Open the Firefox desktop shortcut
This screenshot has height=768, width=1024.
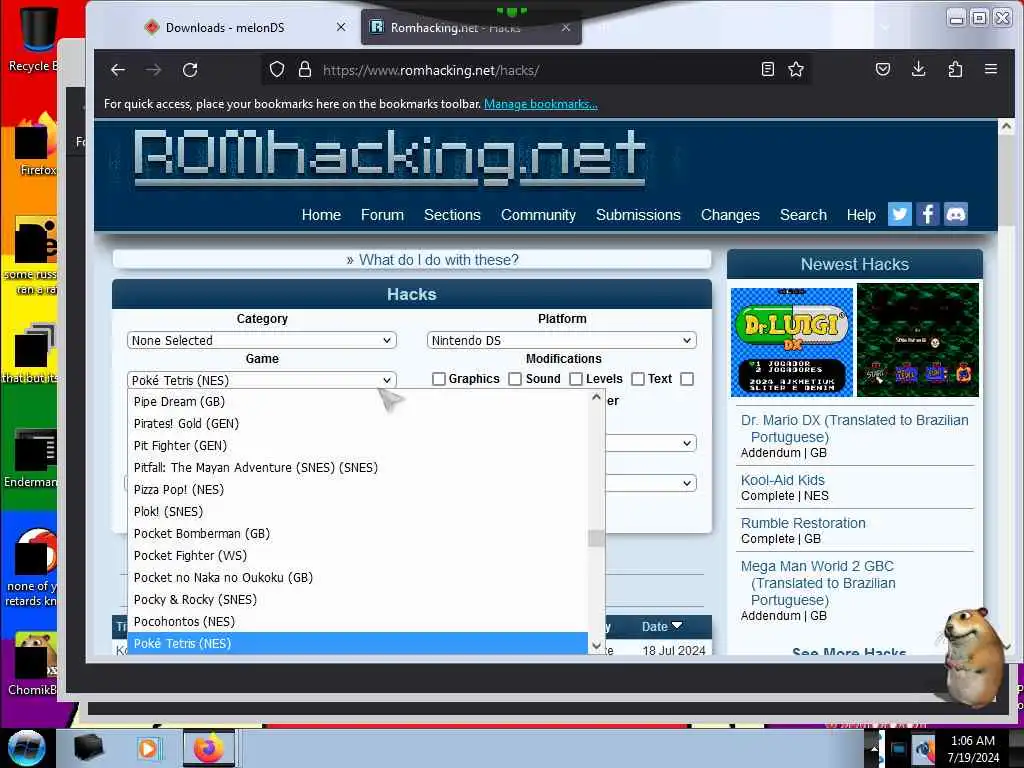click(x=35, y=145)
